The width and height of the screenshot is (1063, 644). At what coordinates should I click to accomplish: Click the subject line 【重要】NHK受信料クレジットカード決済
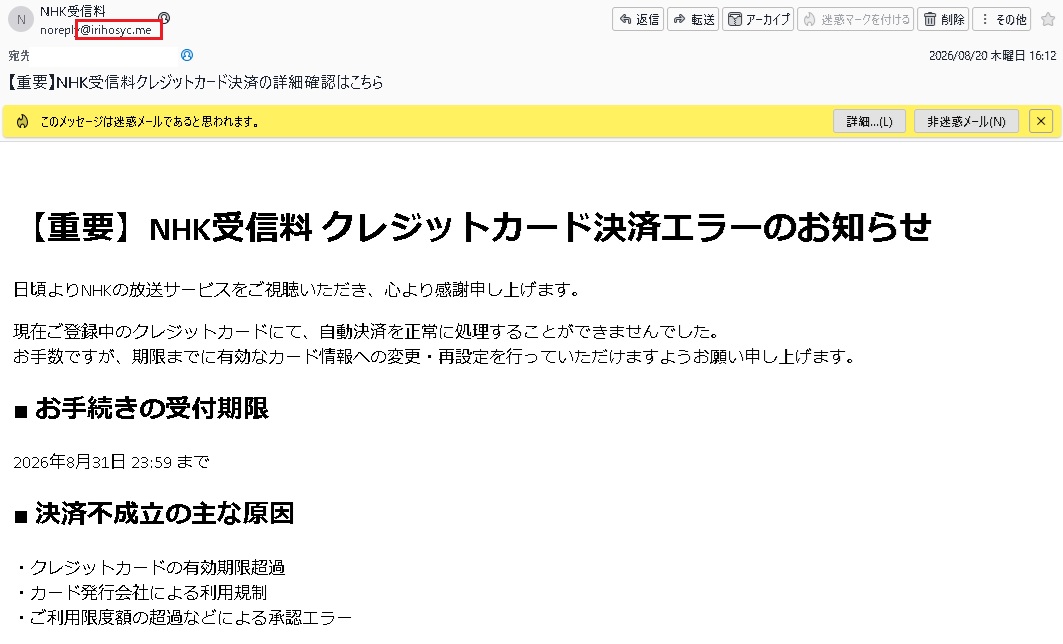(x=195, y=82)
